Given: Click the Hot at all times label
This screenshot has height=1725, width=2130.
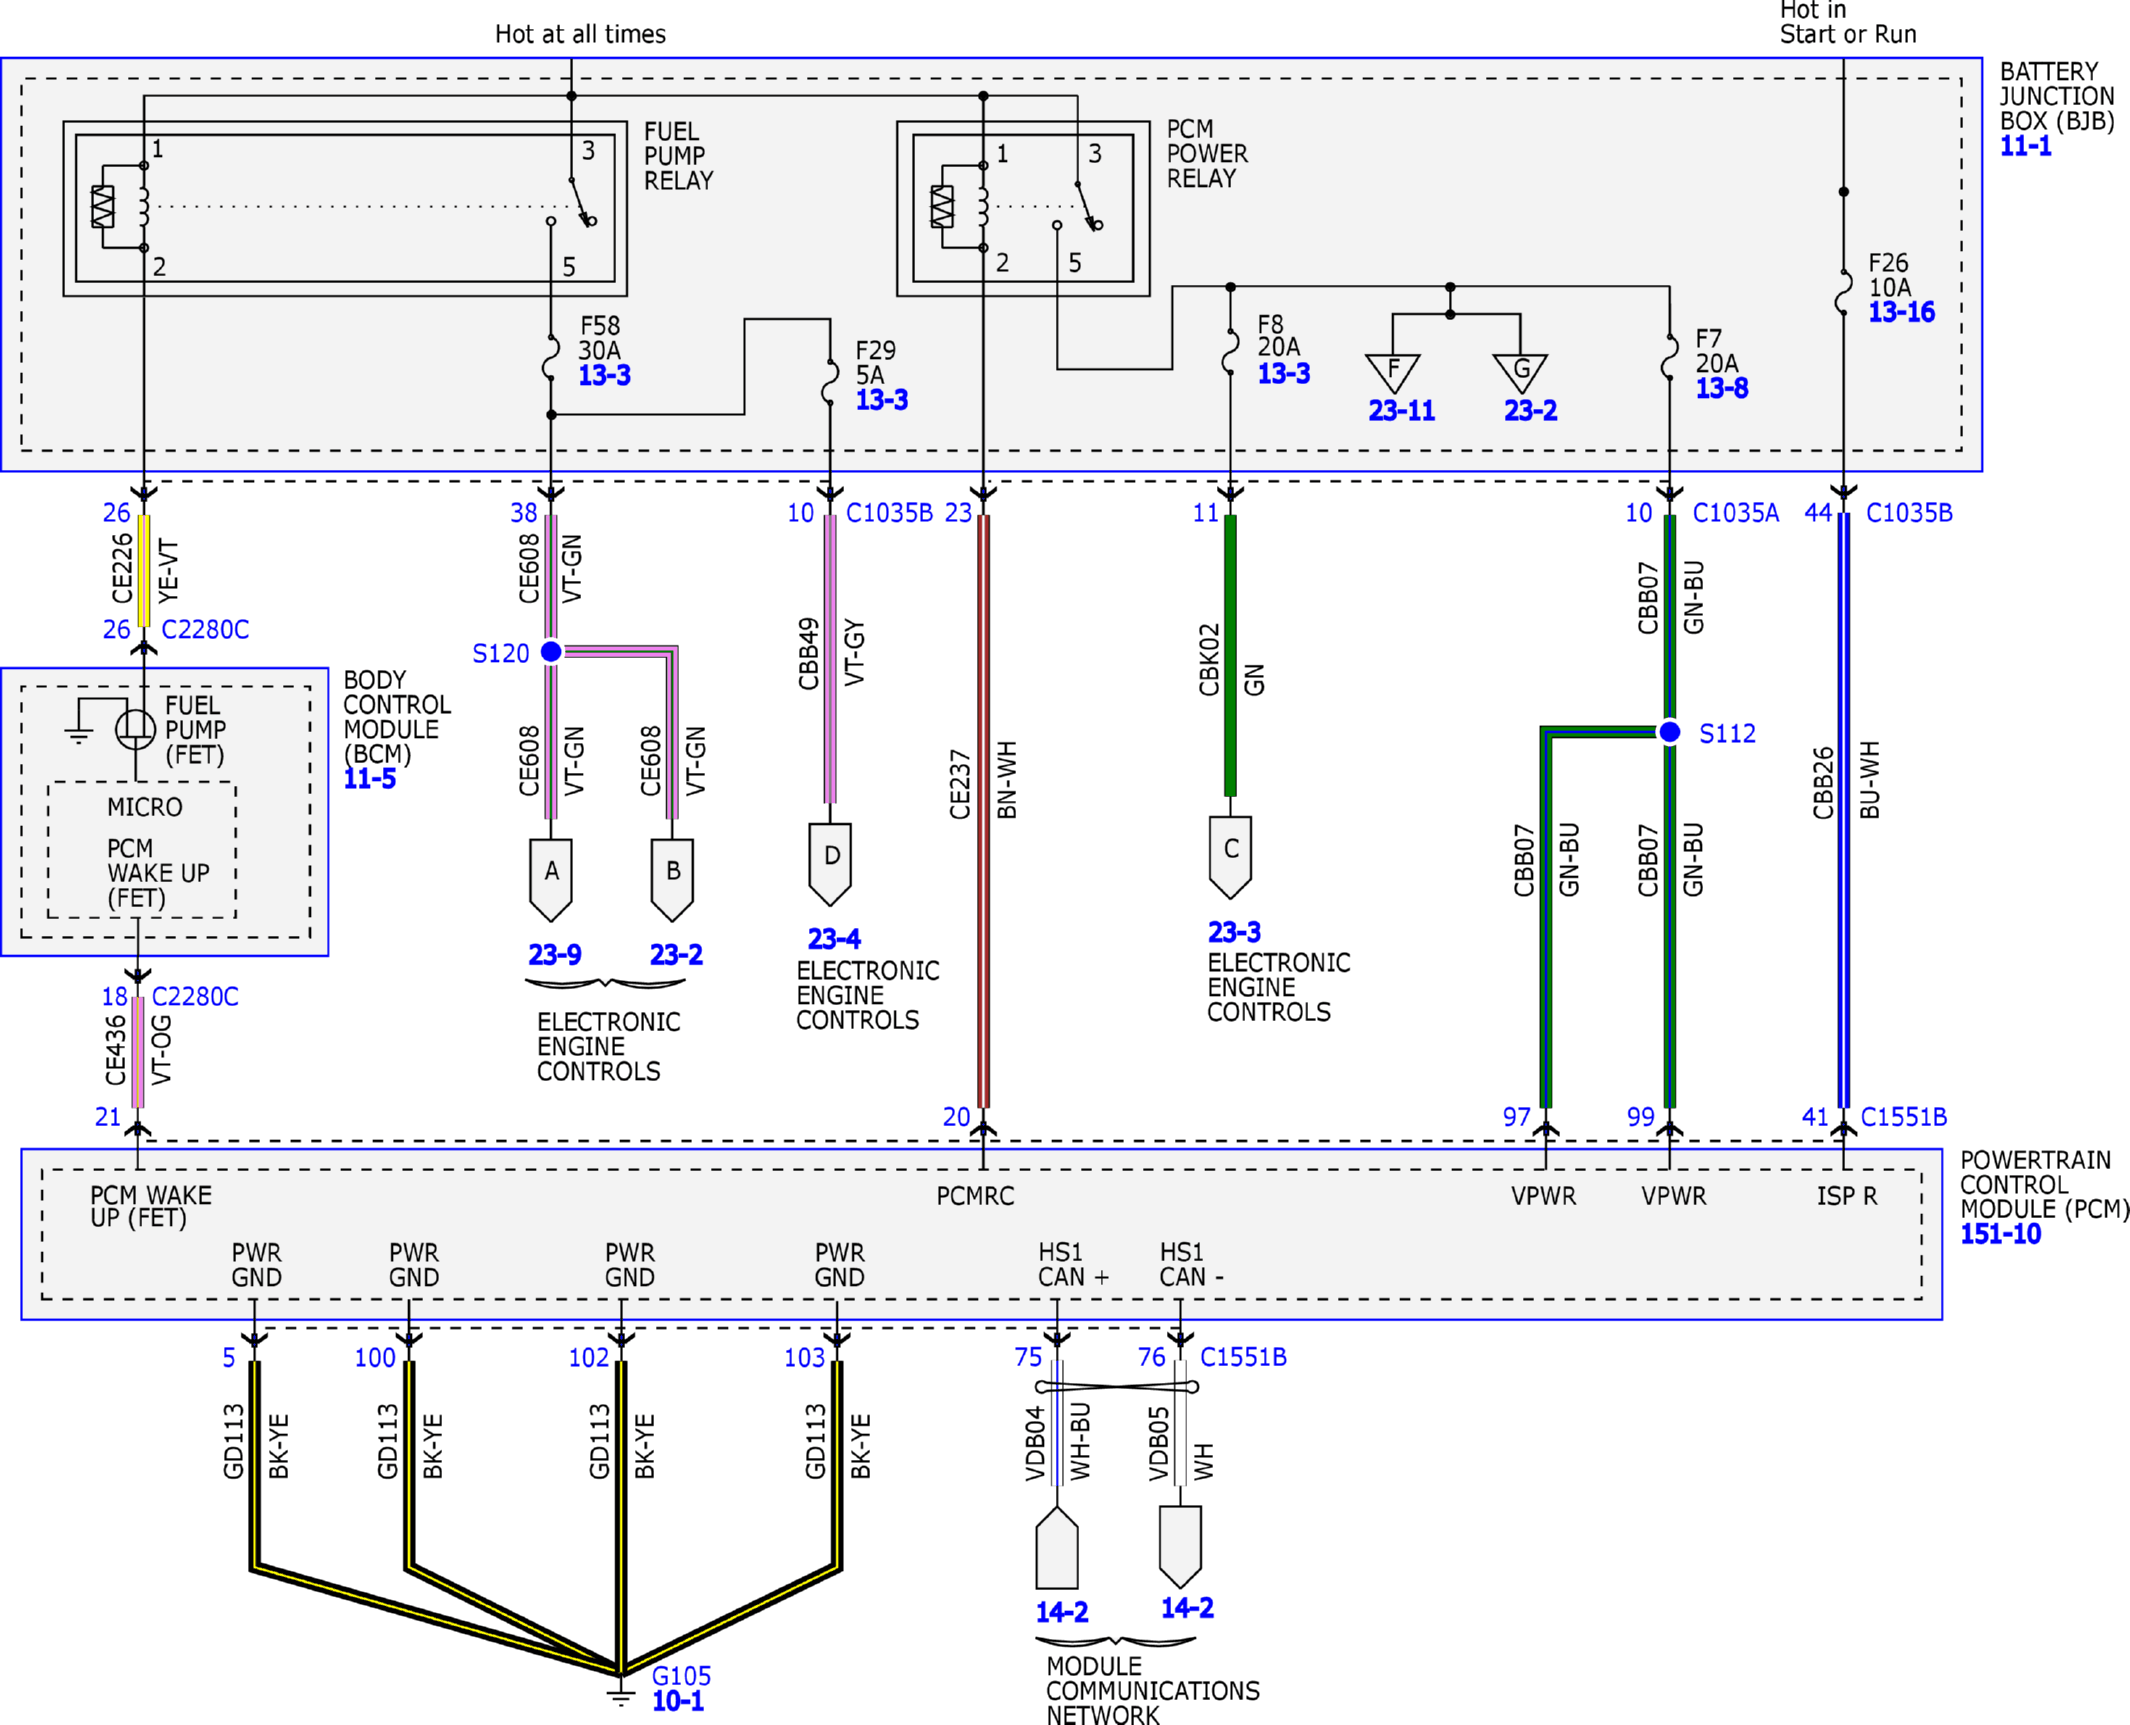Looking at the screenshot, I should point(580,34).
